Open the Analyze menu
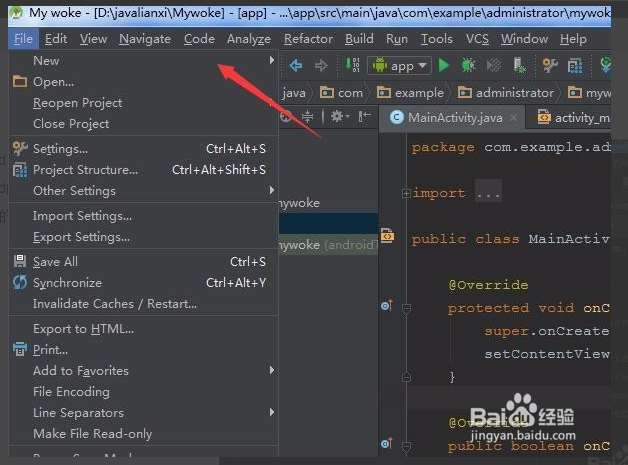Screen dimensions: 628x465 249,39
